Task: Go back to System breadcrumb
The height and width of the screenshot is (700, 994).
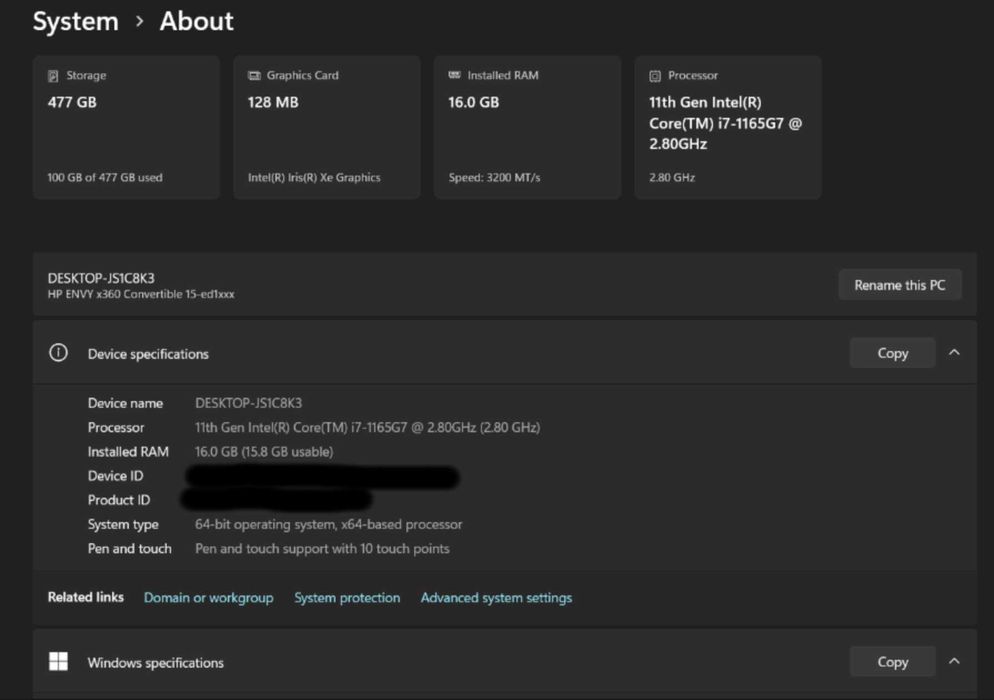Action: point(75,22)
